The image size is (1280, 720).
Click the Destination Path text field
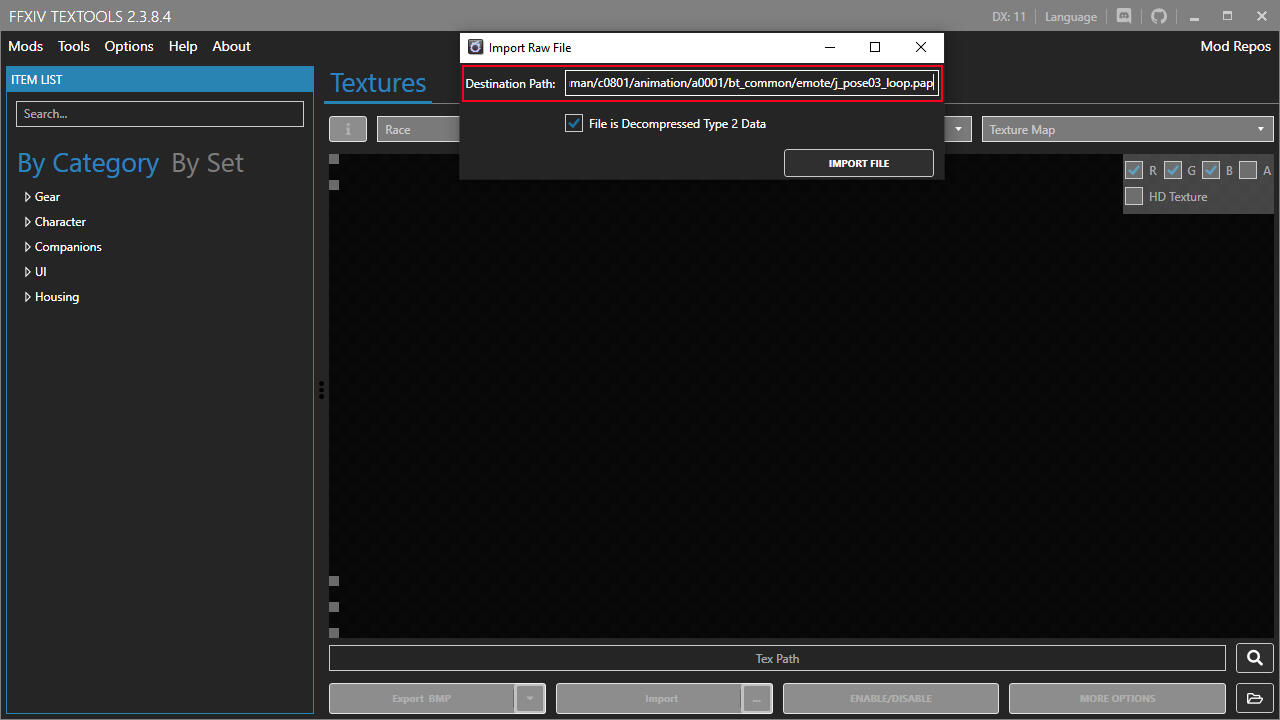tap(751, 83)
